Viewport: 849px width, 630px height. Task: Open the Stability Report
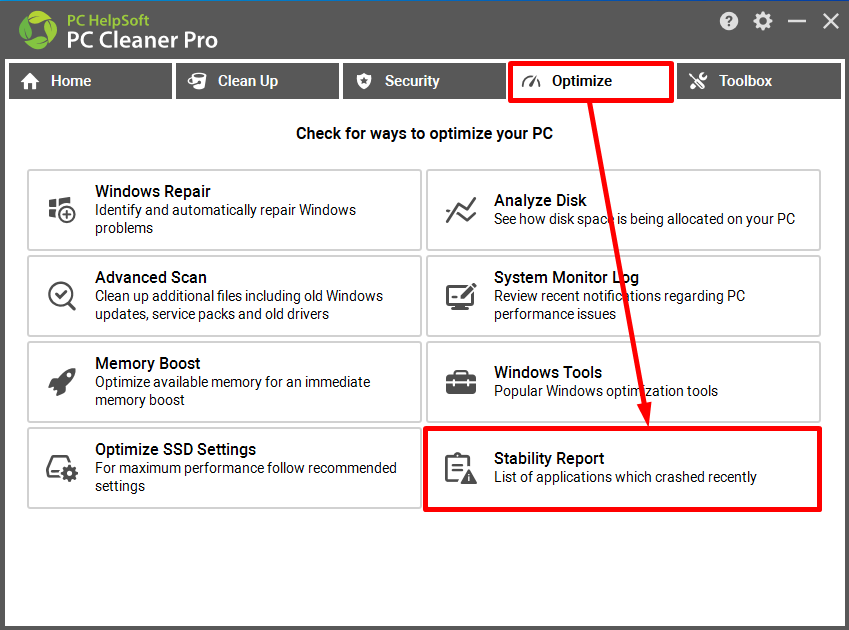tap(623, 469)
